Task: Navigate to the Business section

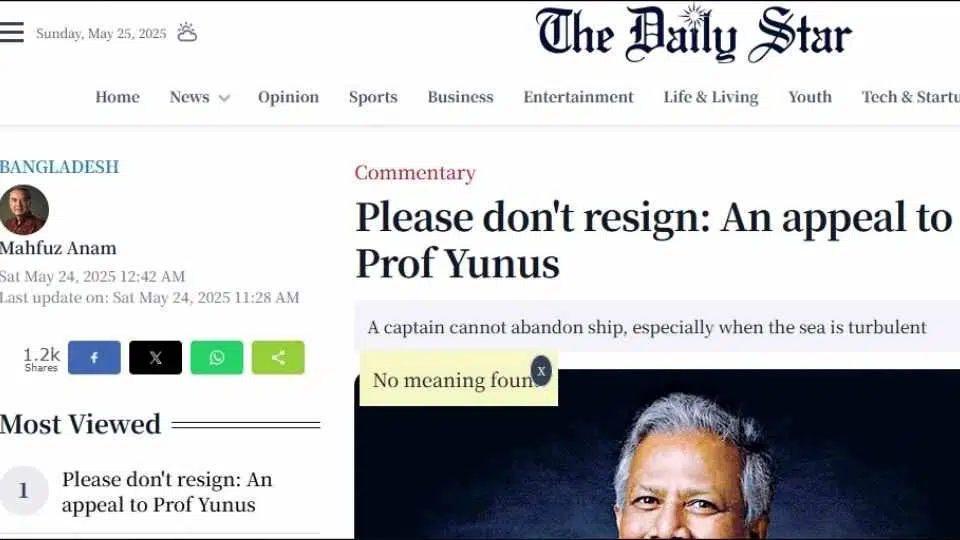Action: 460,97
